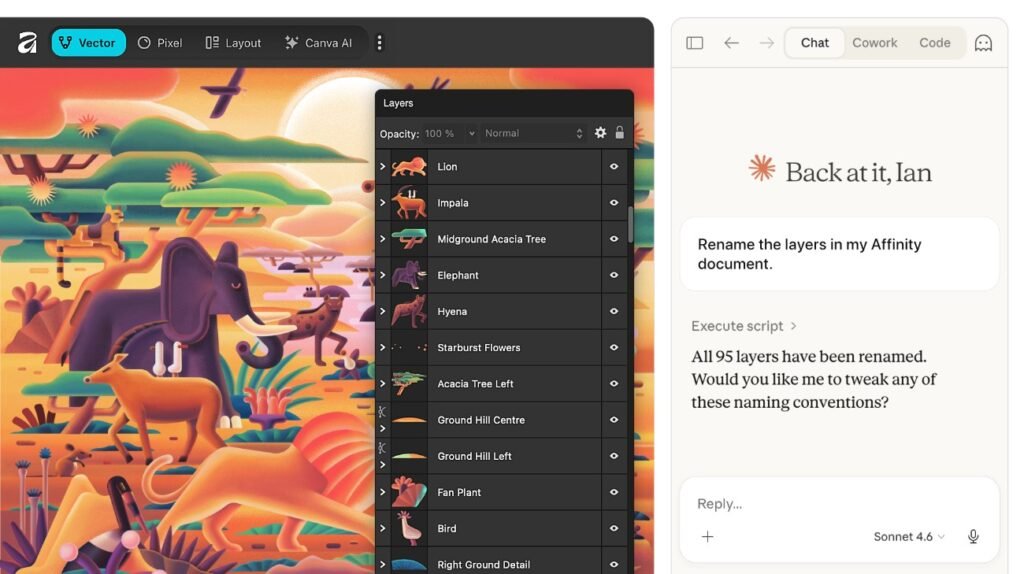
Task: Expand the Execute script details
Action: pos(744,326)
